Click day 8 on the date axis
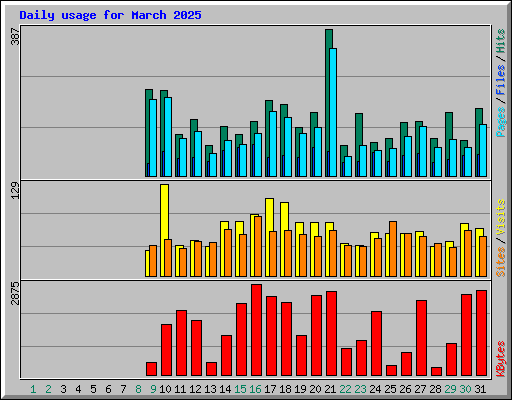This screenshot has width=512, height=400. (x=138, y=389)
